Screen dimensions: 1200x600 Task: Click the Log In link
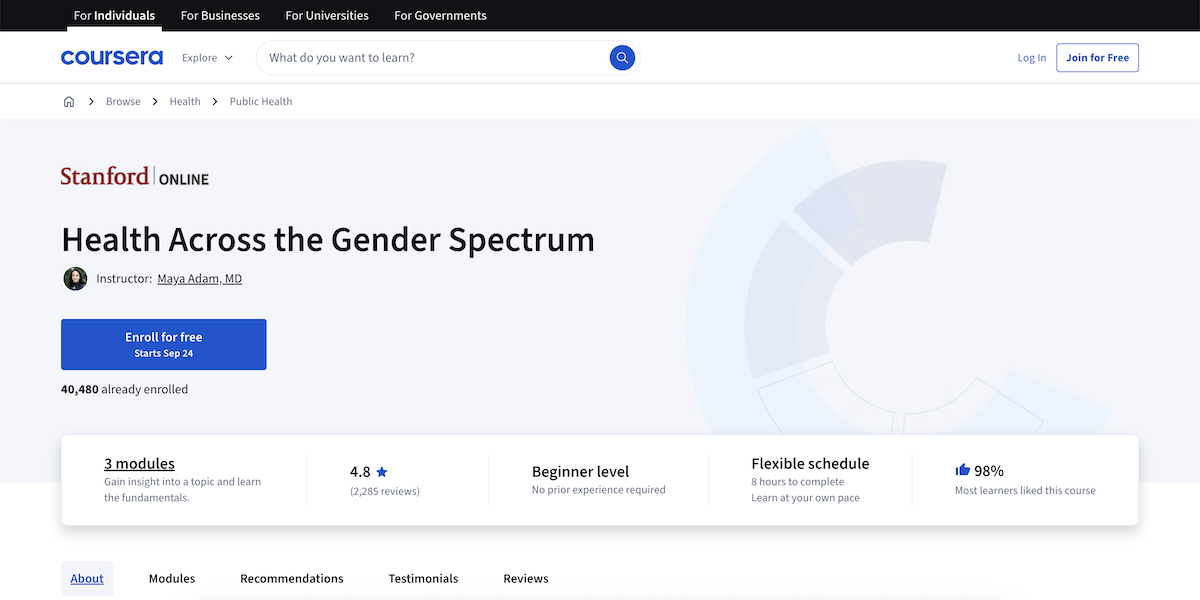coord(1032,58)
